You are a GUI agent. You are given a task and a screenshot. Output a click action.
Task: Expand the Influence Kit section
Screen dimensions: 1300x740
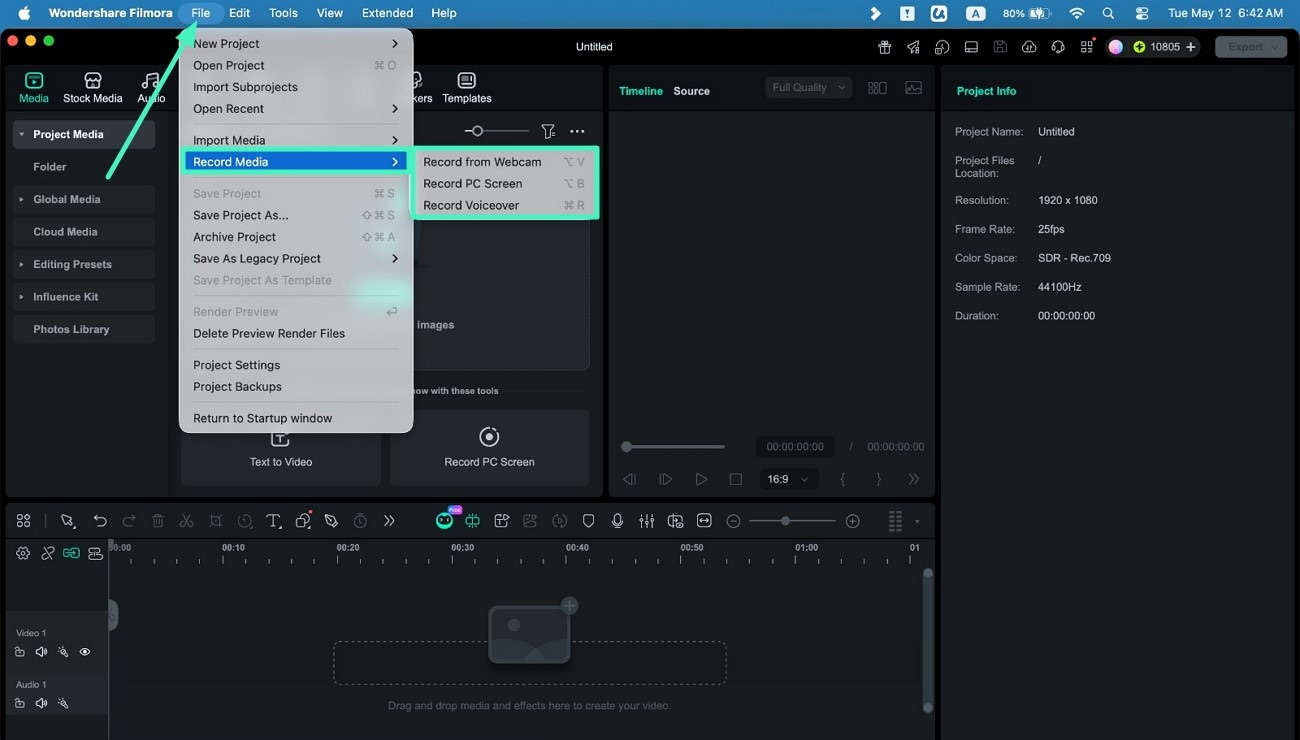click(x=22, y=297)
